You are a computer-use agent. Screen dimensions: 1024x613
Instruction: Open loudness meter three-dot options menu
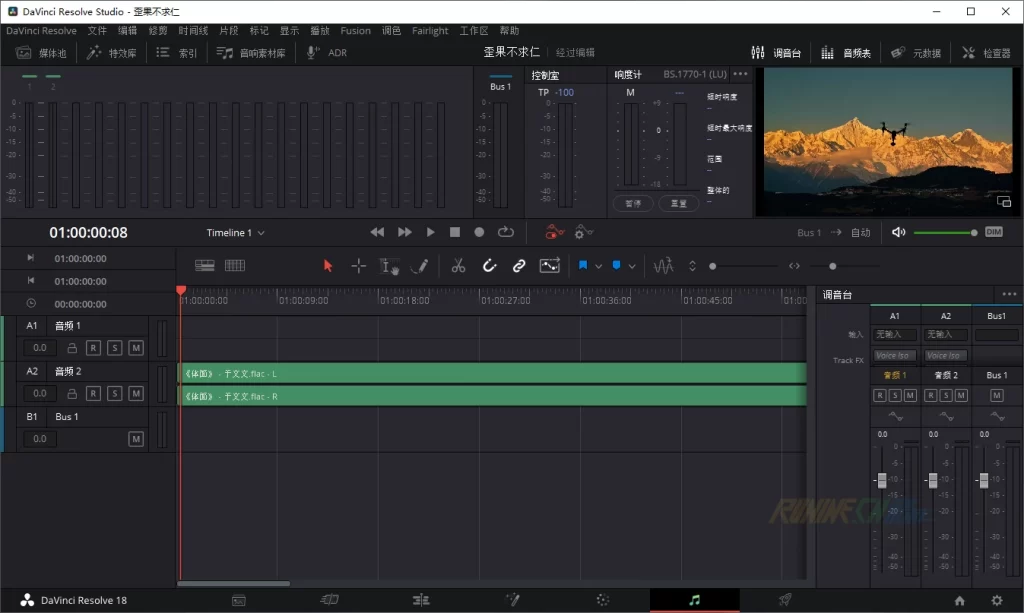coord(740,74)
